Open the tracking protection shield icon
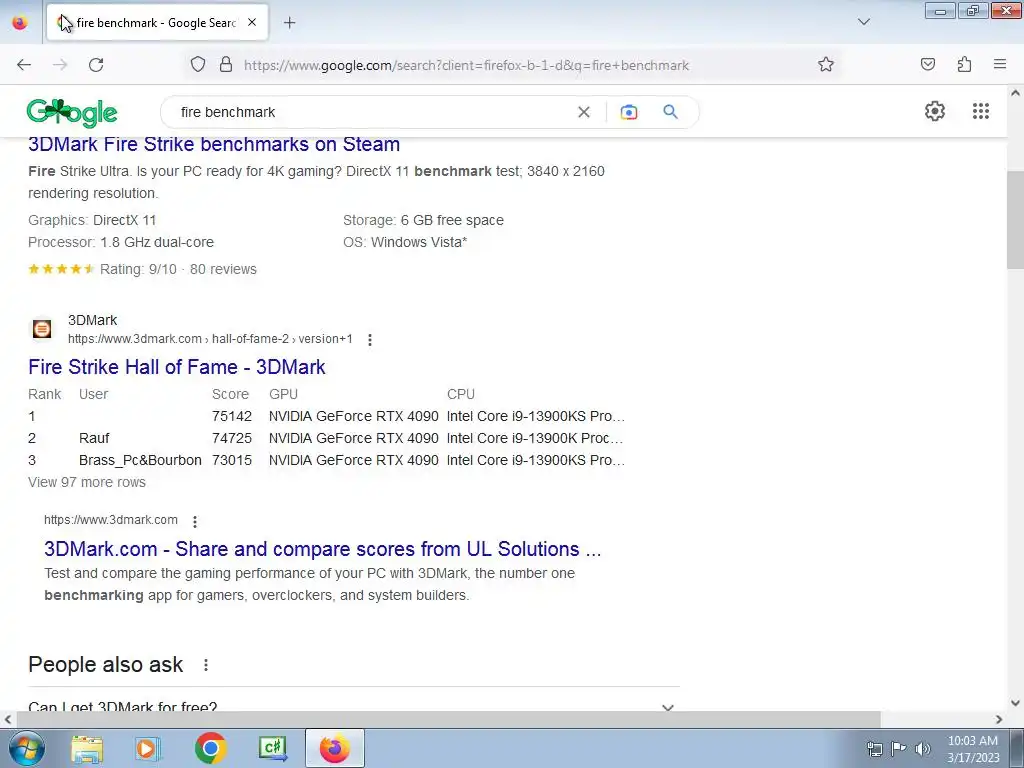 [198, 65]
